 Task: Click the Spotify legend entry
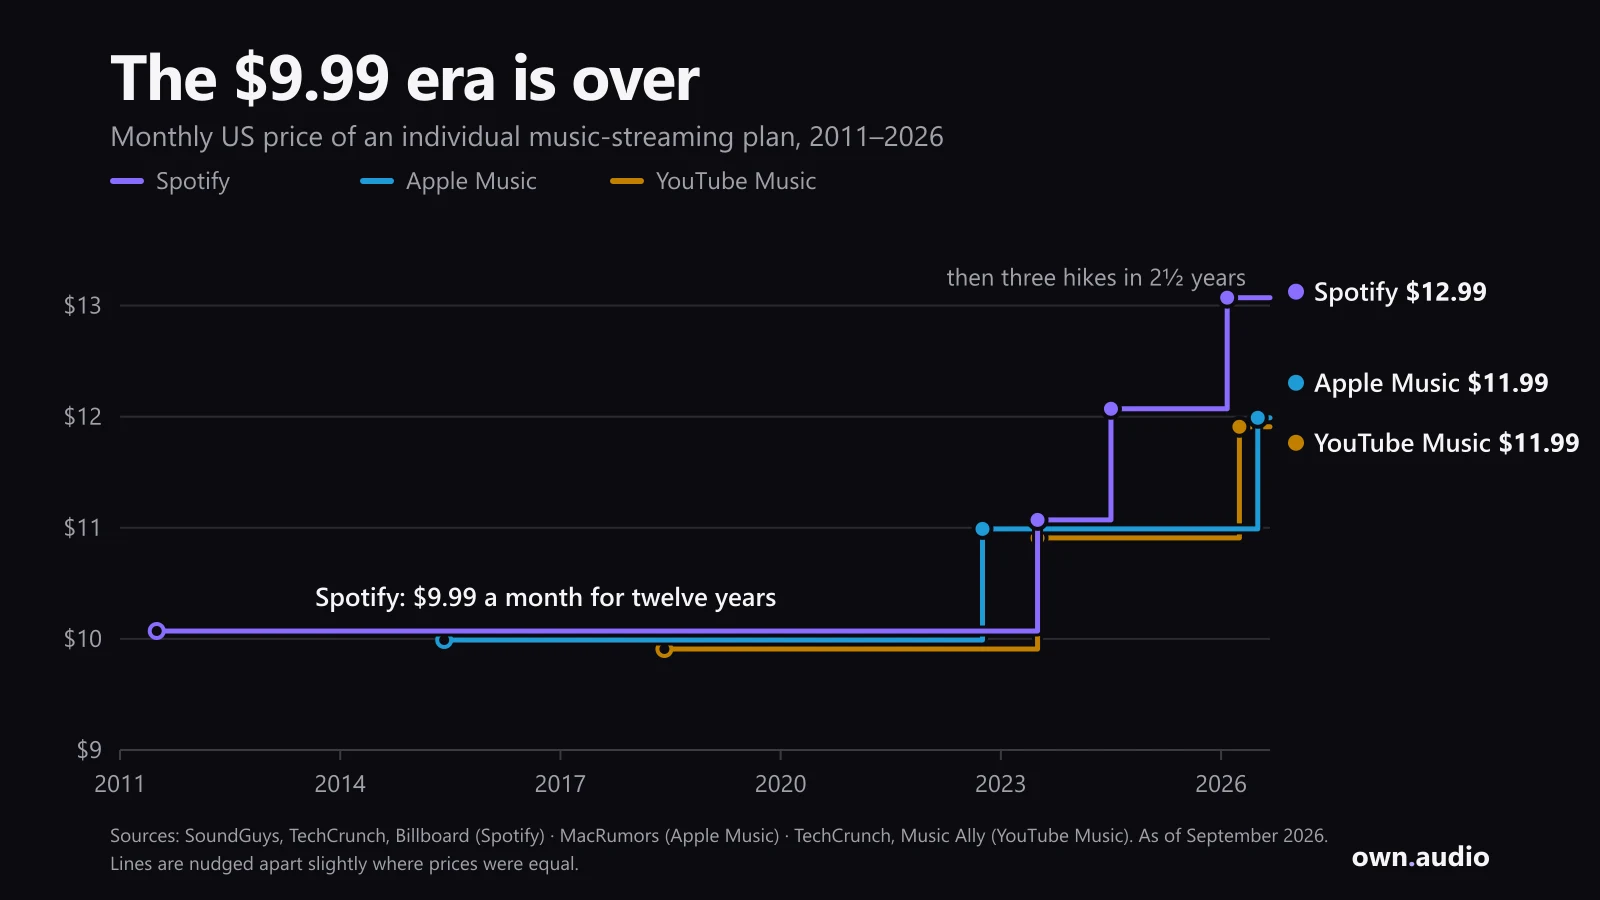[170, 181]
